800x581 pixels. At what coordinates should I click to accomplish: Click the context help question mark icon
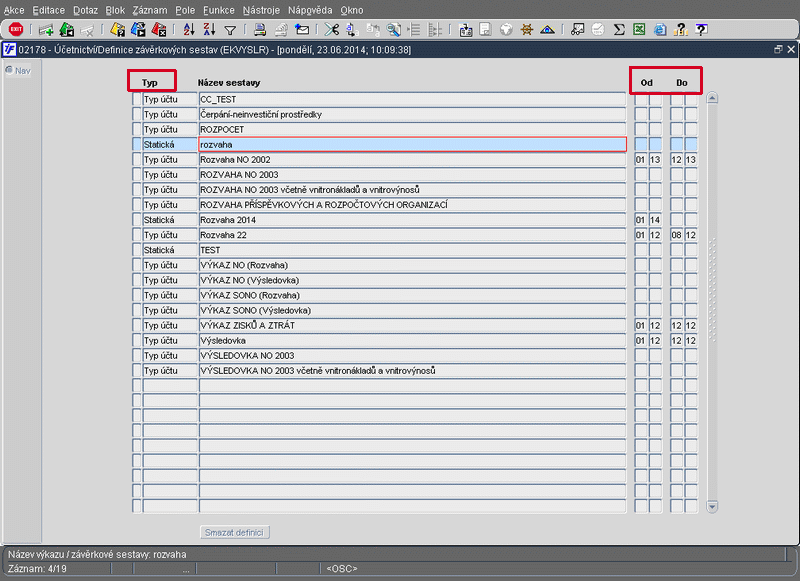click(702, 30)
